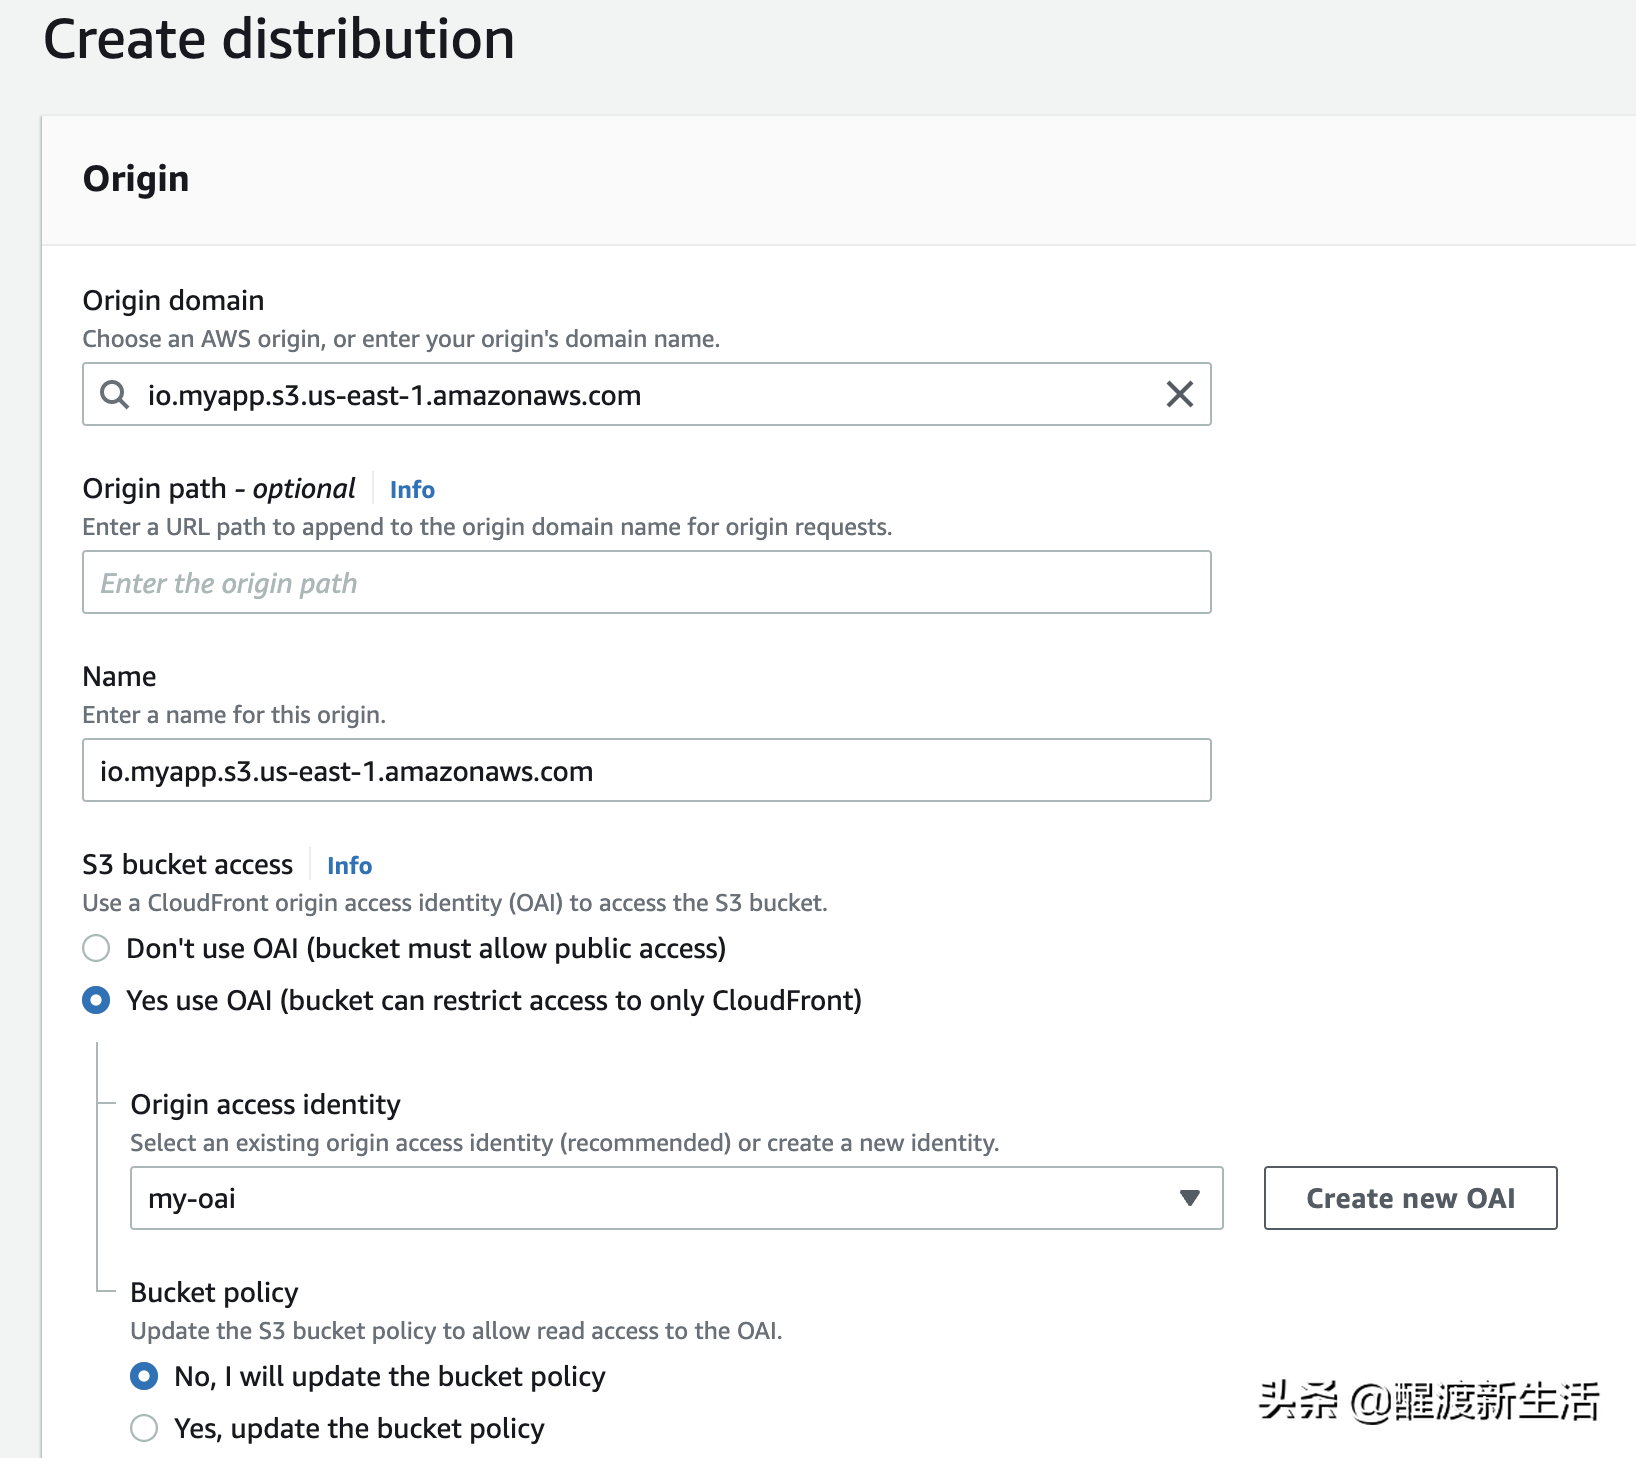This screenshot has width=1636, height=1458.
Task: Clear the Origin domain with the X icon
Action: 1179,394
